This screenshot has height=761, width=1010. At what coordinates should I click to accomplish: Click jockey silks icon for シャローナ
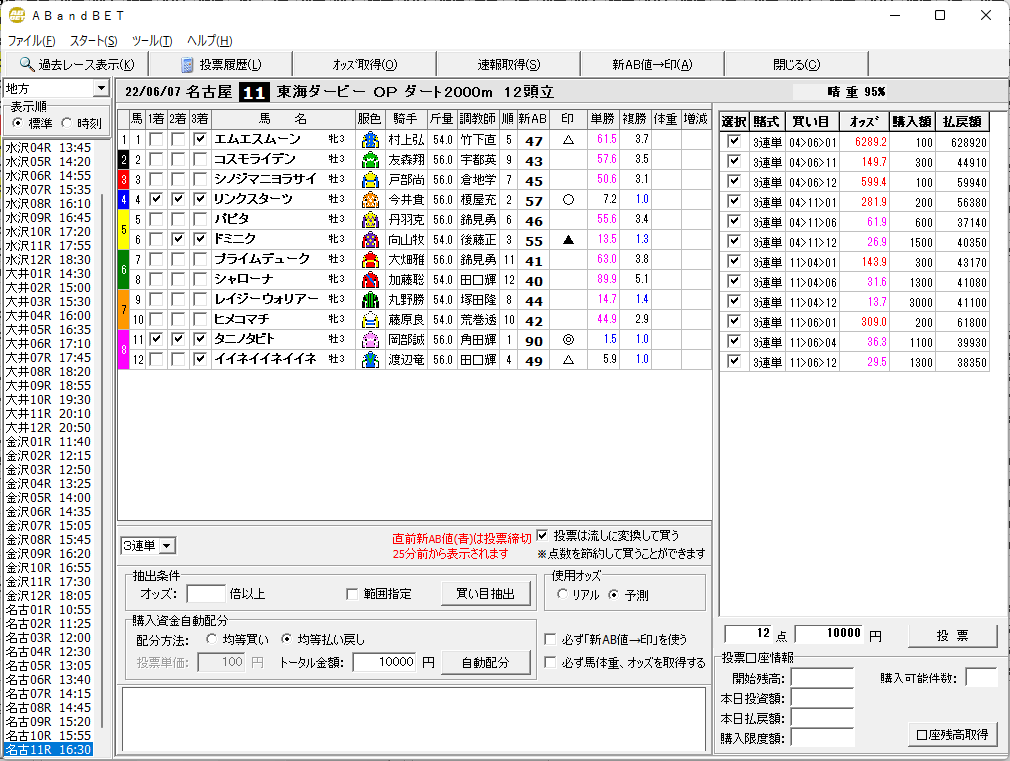coord(370,279)
